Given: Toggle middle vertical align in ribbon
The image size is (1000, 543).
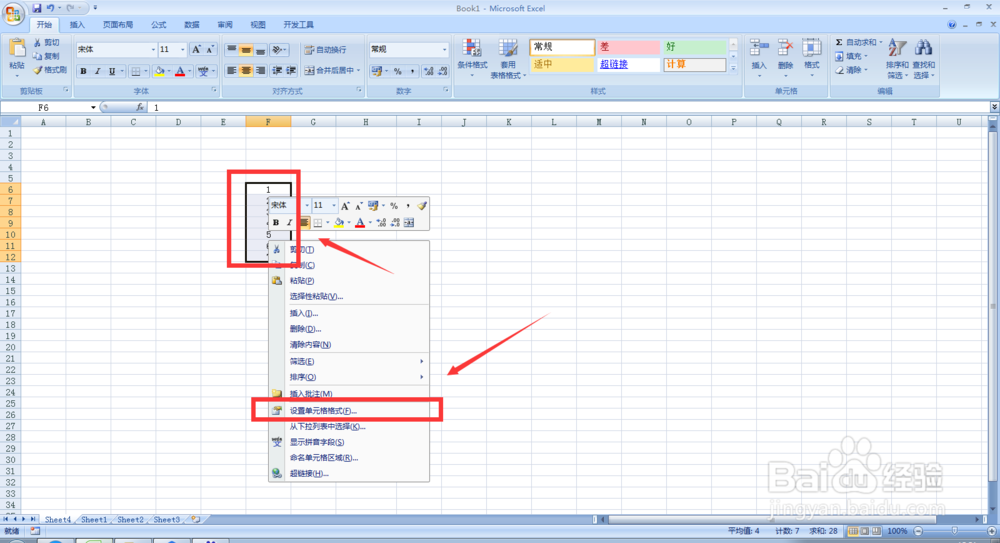Looking at the screenshot, I should tap(246, 49).
